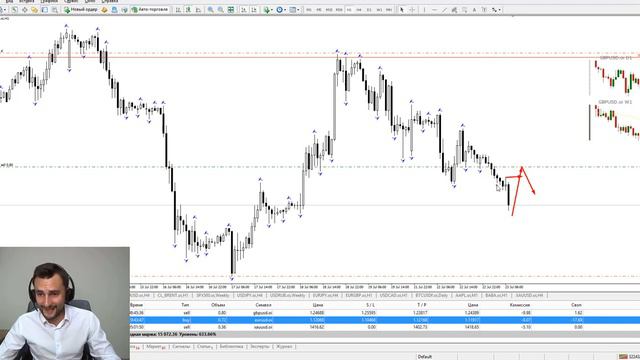Select the text tool
The image size is (640, 360).
(474, 10)
